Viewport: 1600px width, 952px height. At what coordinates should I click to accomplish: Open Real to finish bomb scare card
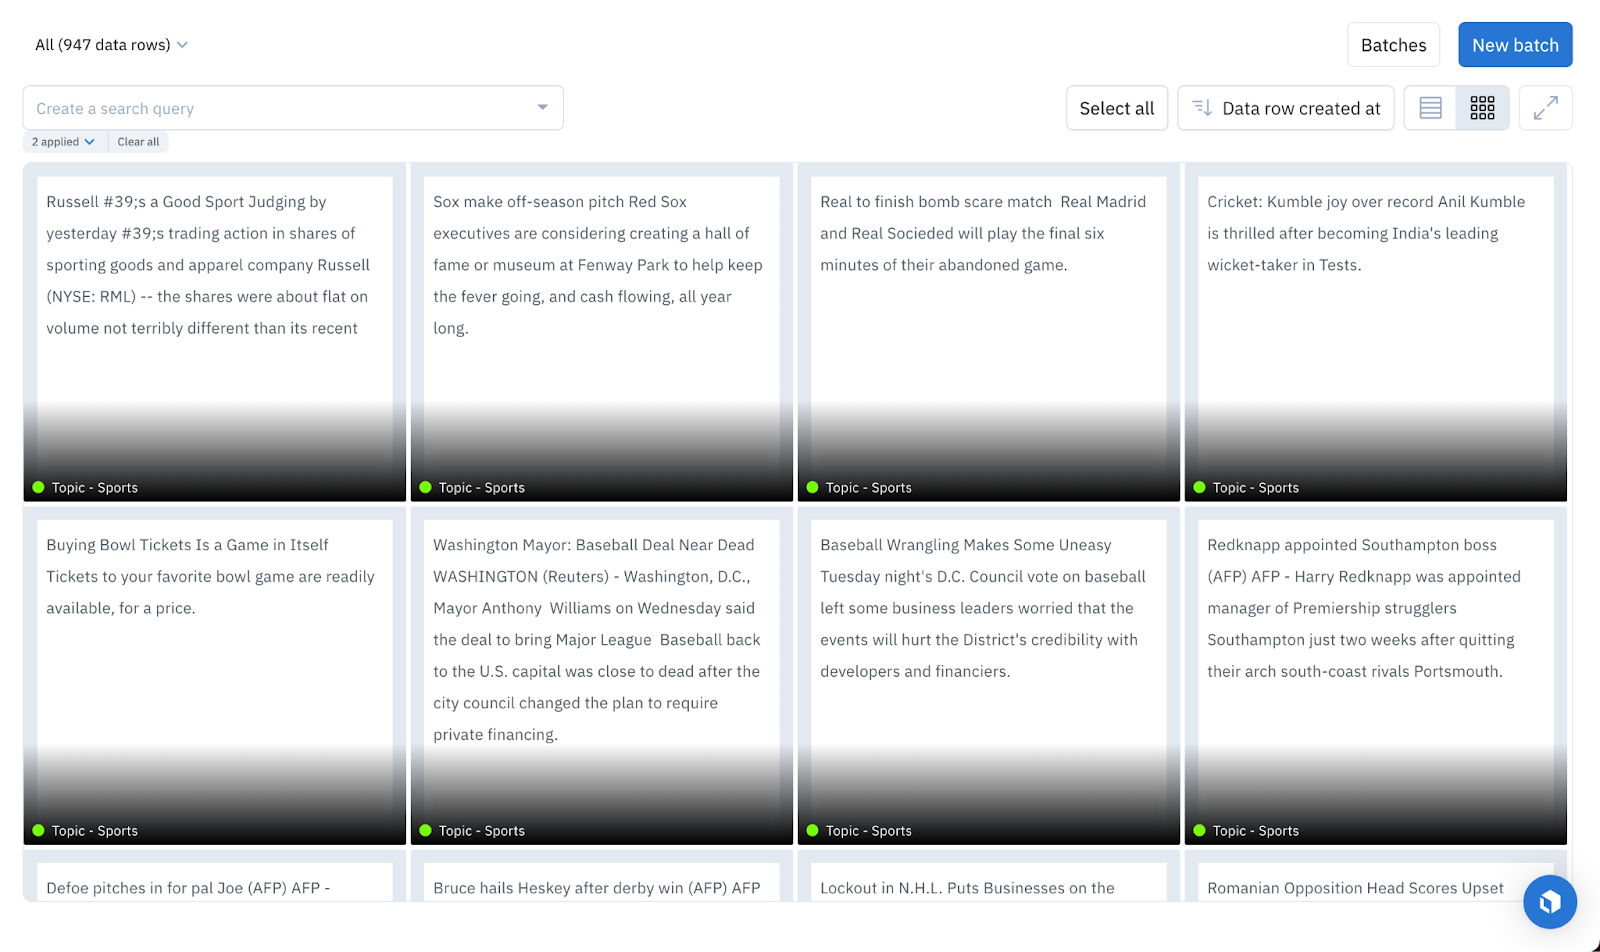tap(989, 332)
